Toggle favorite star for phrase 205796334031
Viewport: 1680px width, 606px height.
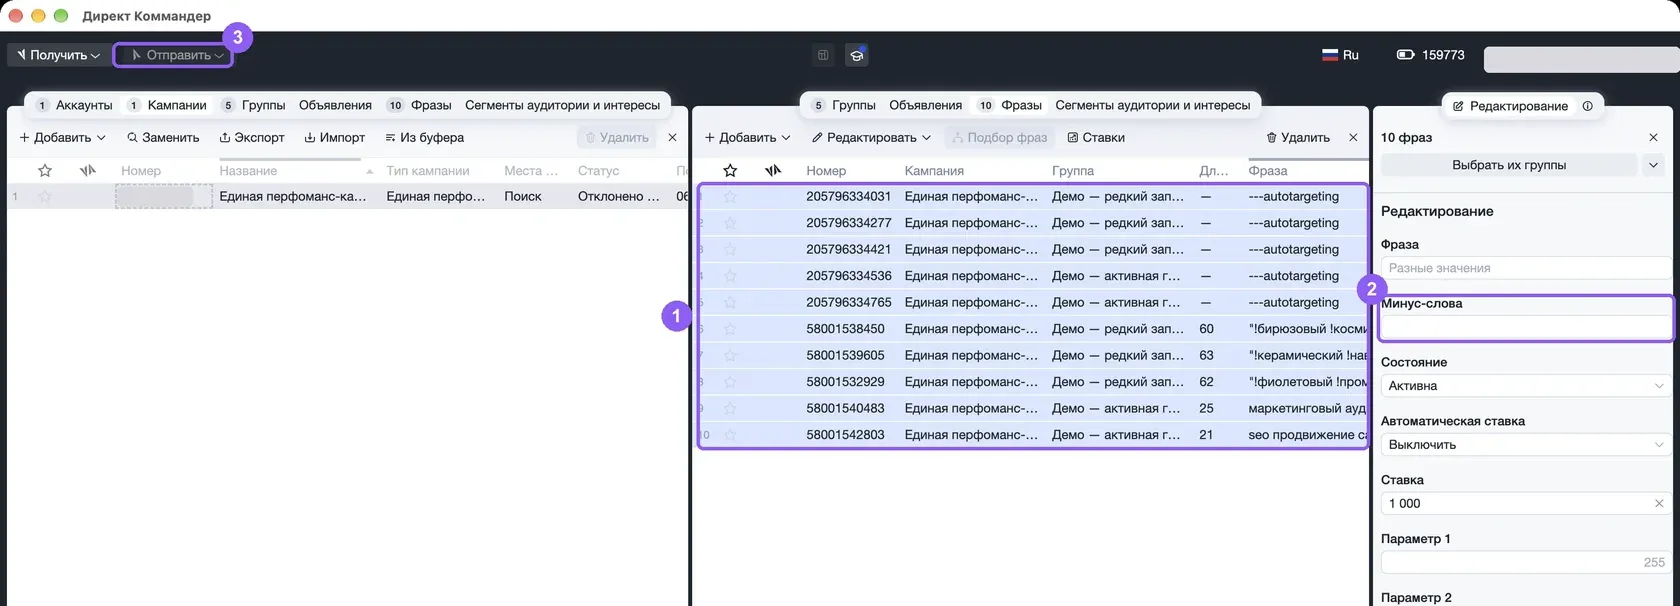point(730,197)
